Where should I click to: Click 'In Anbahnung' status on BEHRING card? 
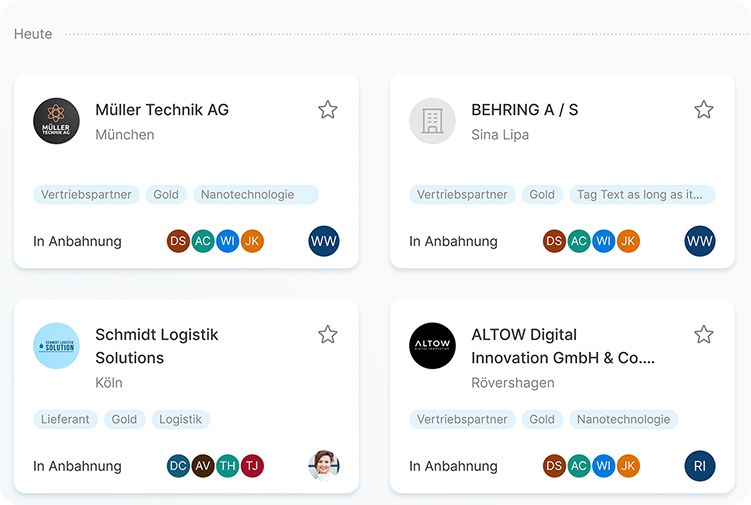point(453,241)
